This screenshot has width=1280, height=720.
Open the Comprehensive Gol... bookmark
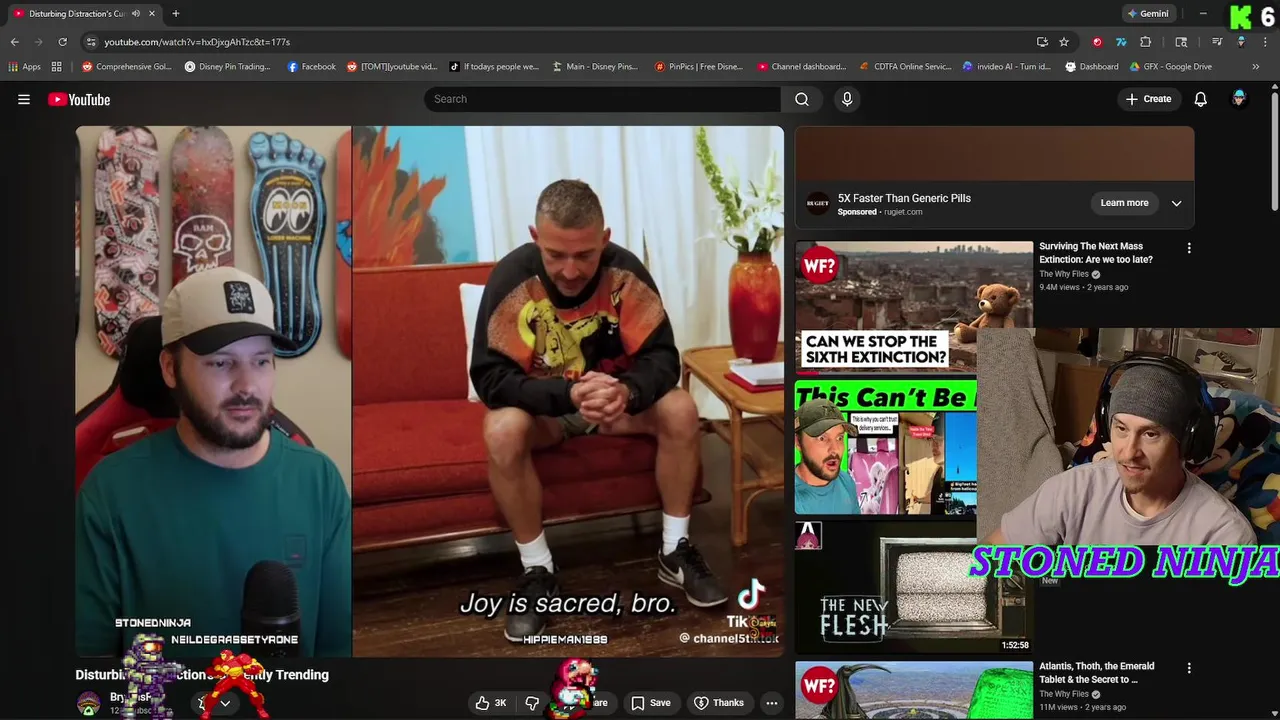[x=127, y=67]
